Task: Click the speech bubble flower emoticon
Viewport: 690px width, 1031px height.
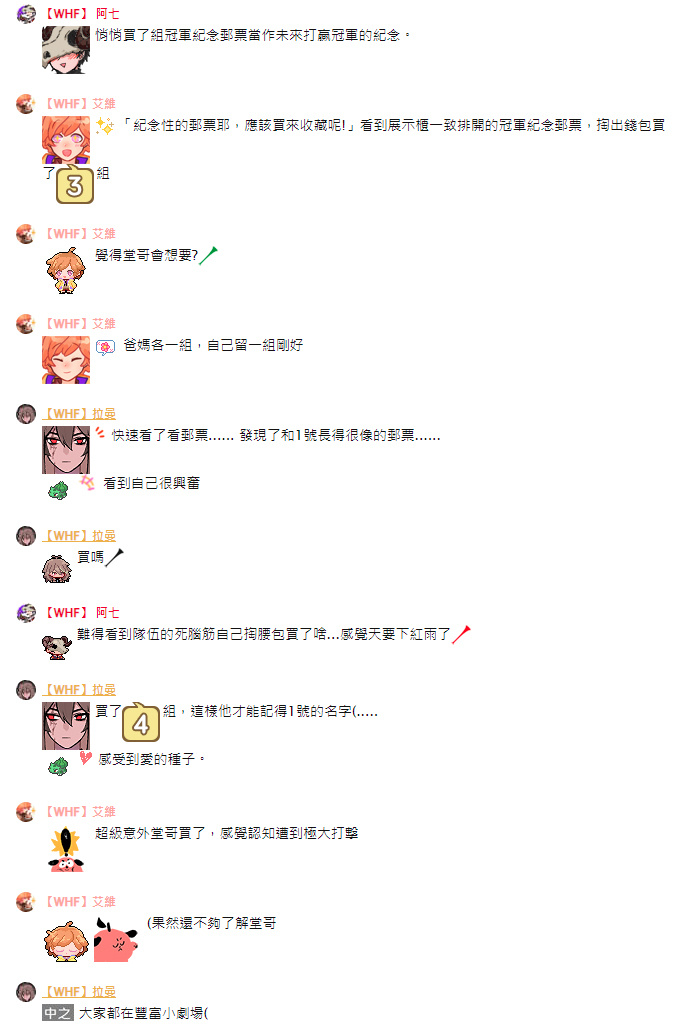Action: (105, 347)
